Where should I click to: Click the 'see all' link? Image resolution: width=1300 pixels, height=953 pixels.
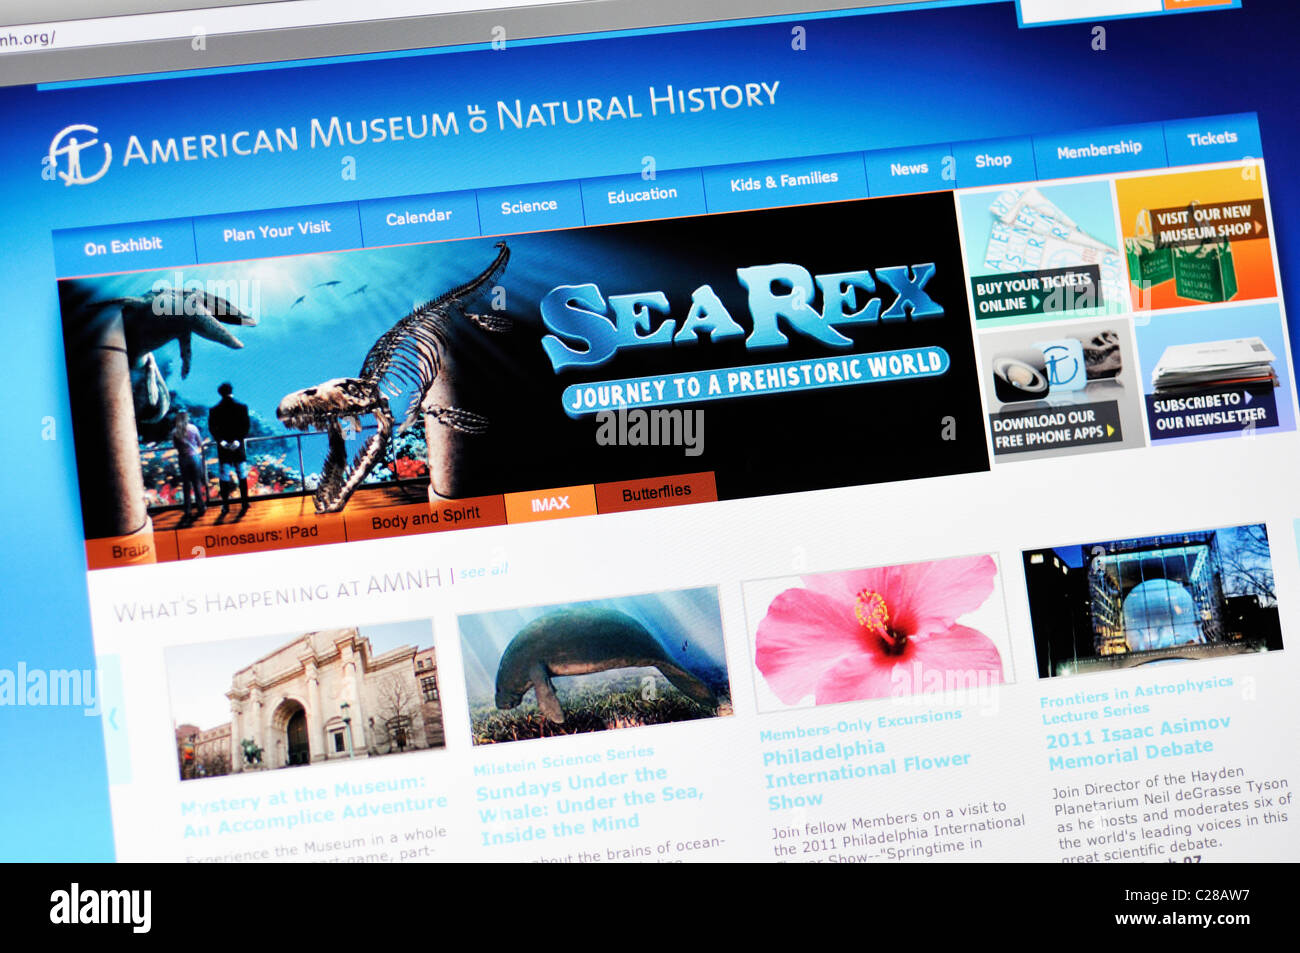[x=484, y=571]
